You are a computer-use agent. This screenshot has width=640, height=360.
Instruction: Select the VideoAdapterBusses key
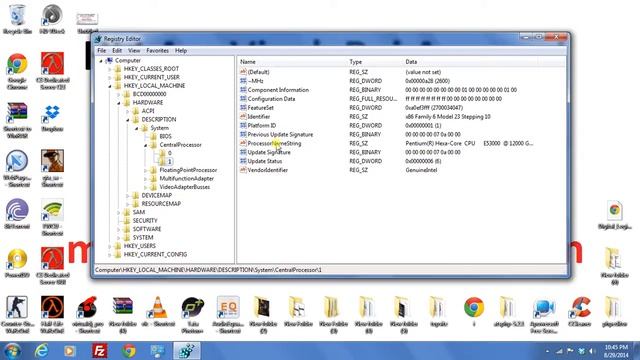(x=184, y=187)
